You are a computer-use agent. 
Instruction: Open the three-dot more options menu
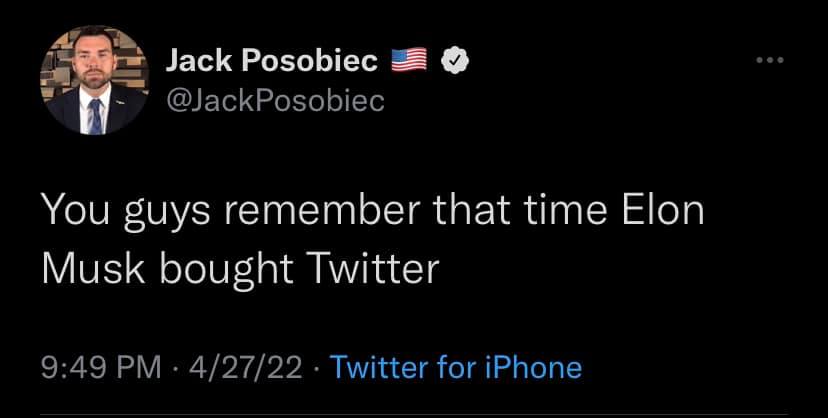pos(770,62)
